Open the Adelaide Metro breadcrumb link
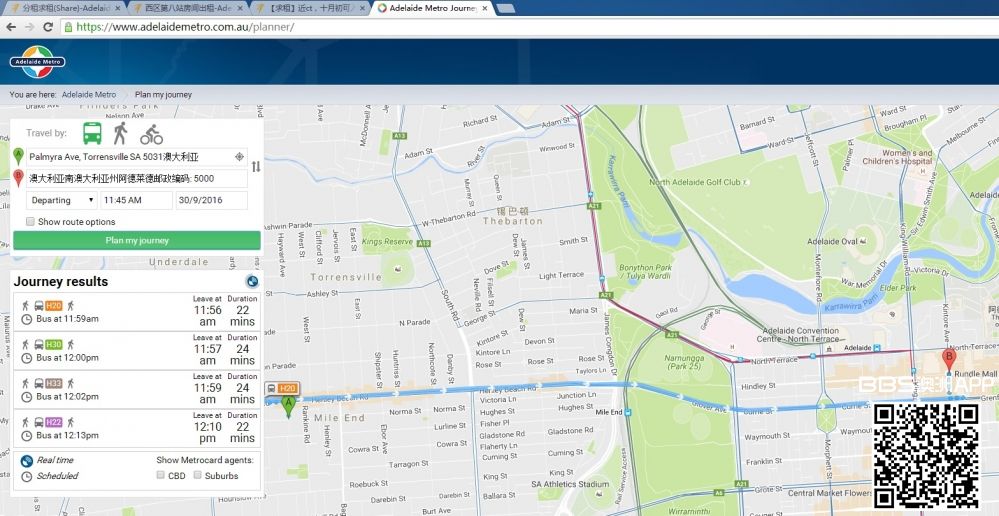The image size is (999, 516). (x=89, y=95)
